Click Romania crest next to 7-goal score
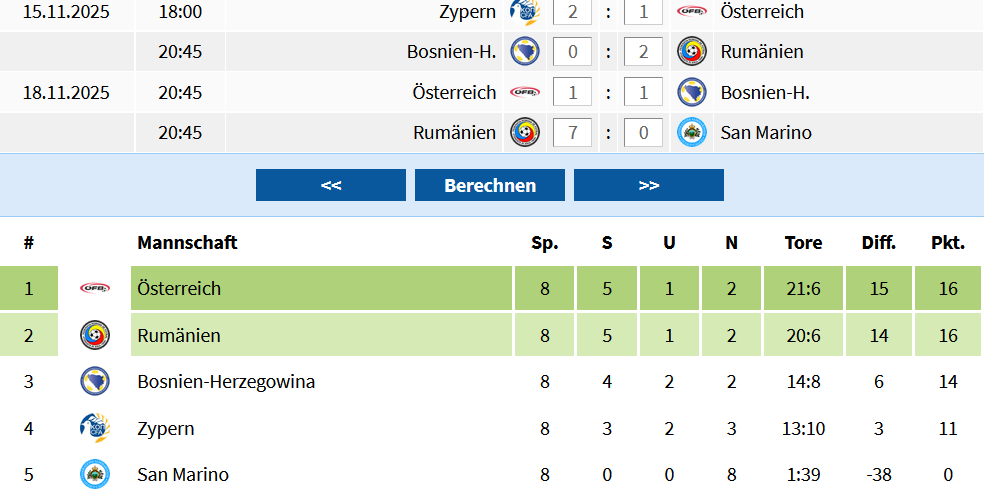The width and height of the screenshot is (984, 492). tap(525, 132)
